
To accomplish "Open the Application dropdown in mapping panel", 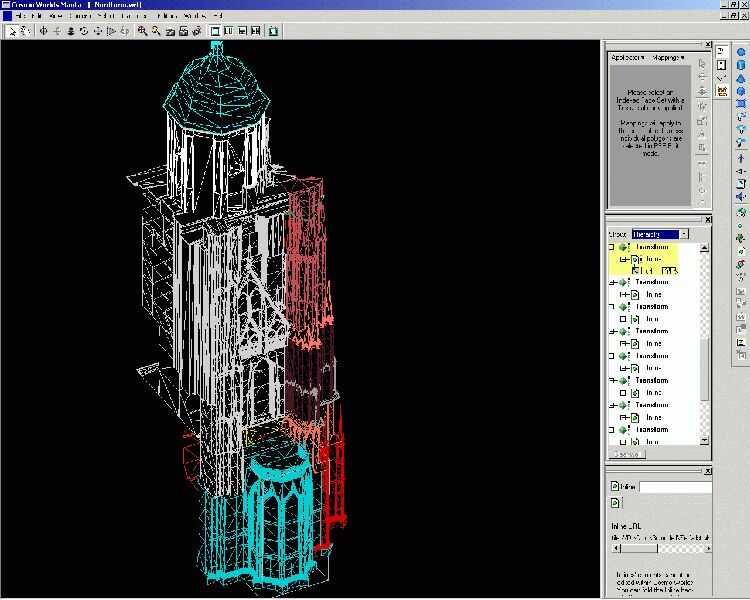I will (630, 58).
